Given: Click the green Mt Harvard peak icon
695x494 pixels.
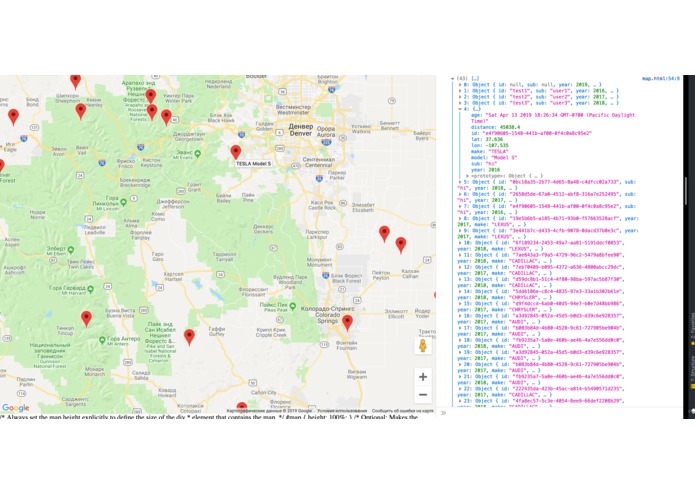Looking at the screenshot, I should coord(90,289).
